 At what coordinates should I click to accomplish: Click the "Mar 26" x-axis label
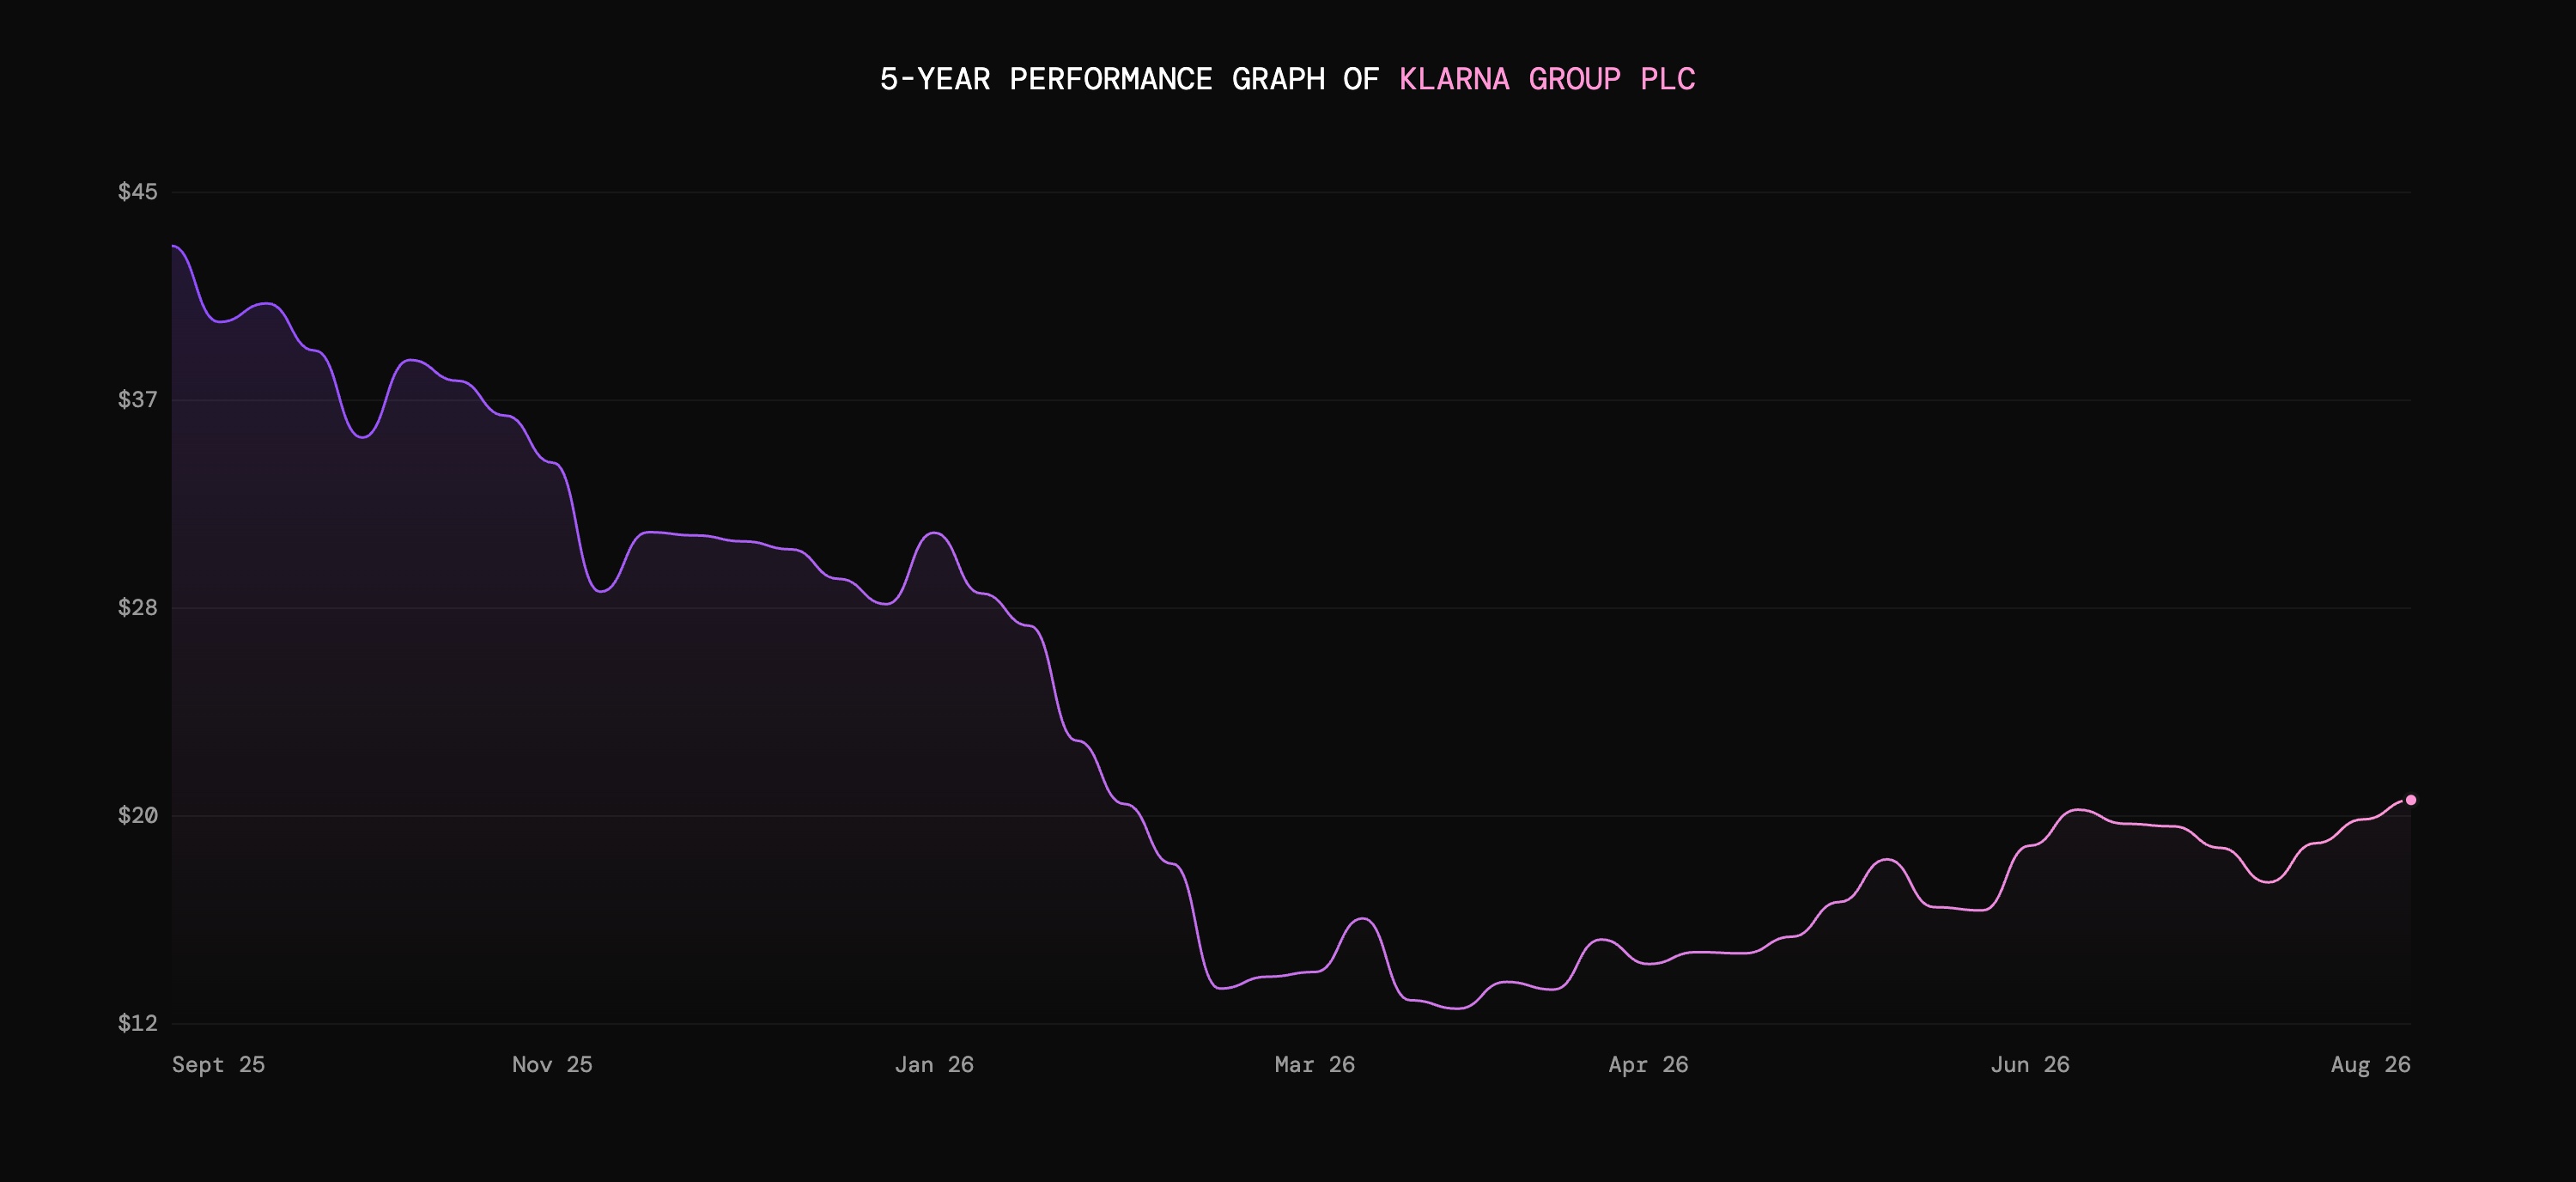[1315, 1064]
